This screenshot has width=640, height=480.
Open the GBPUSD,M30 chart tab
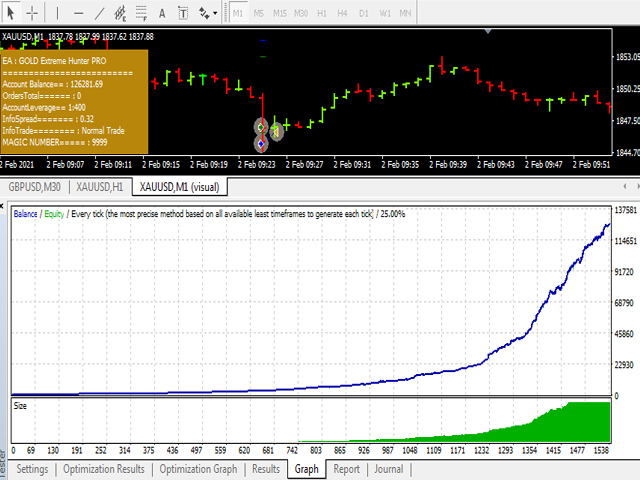[35, 187]
